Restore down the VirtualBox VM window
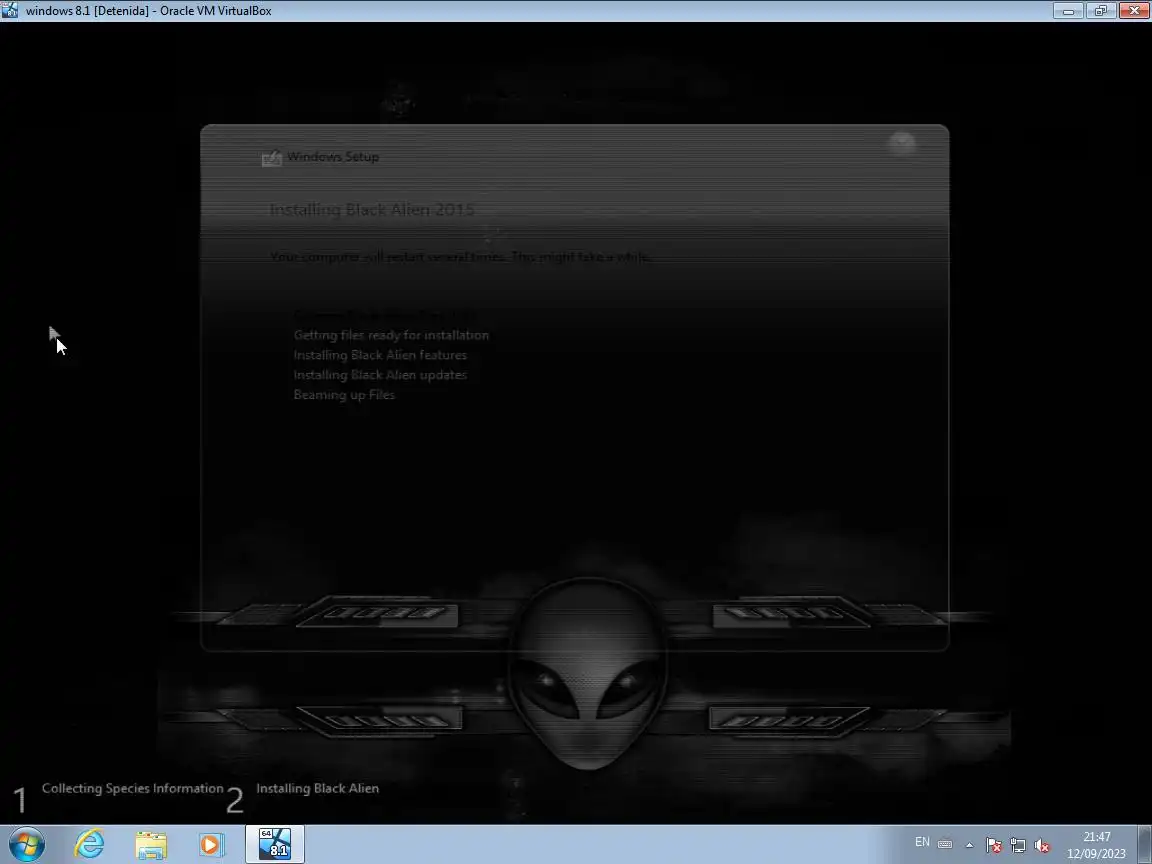This screenshot has height=864, width=1152. 1101,10
